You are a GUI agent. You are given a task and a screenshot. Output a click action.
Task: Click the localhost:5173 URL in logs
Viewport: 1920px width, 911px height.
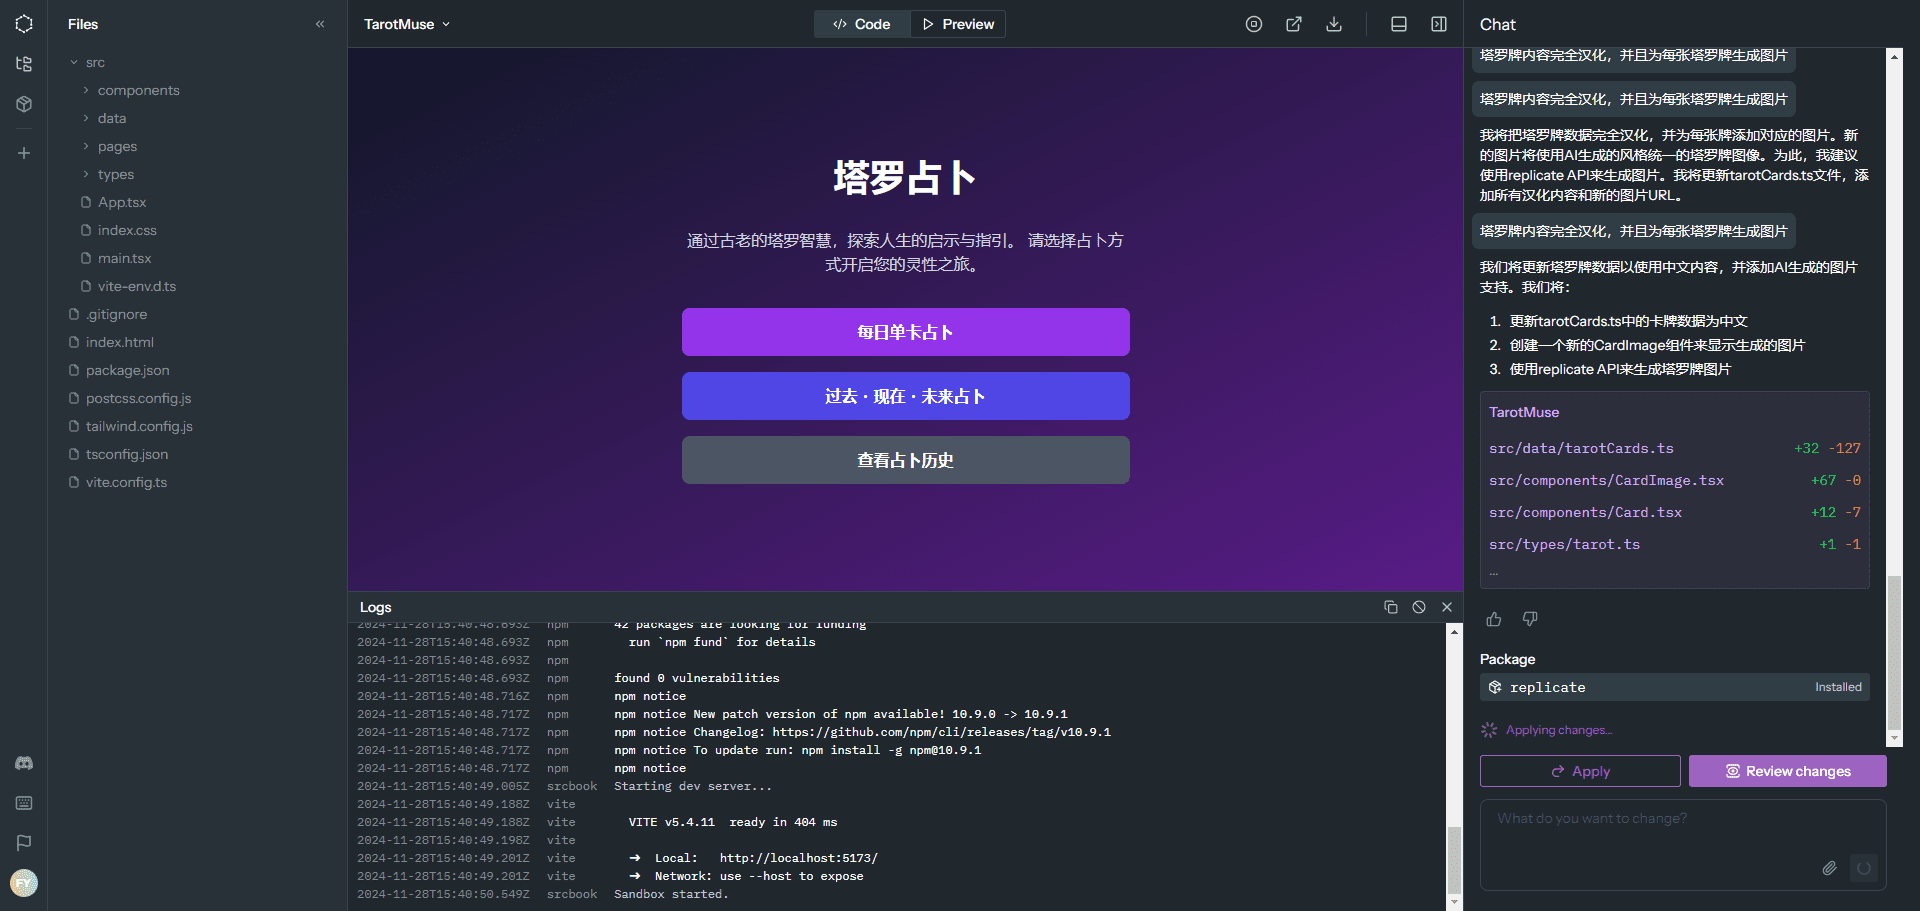[x=798, y=858]
